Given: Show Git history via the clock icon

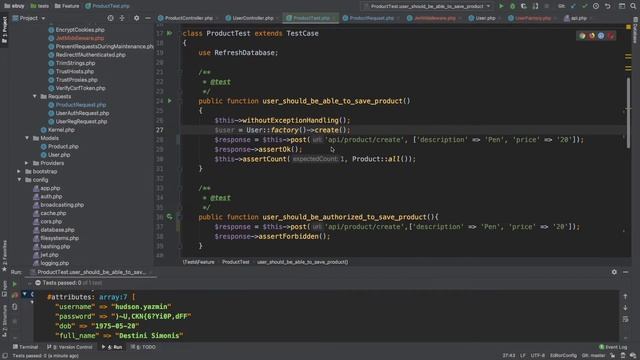Looking at the screenshot, I should pos(596,6).
